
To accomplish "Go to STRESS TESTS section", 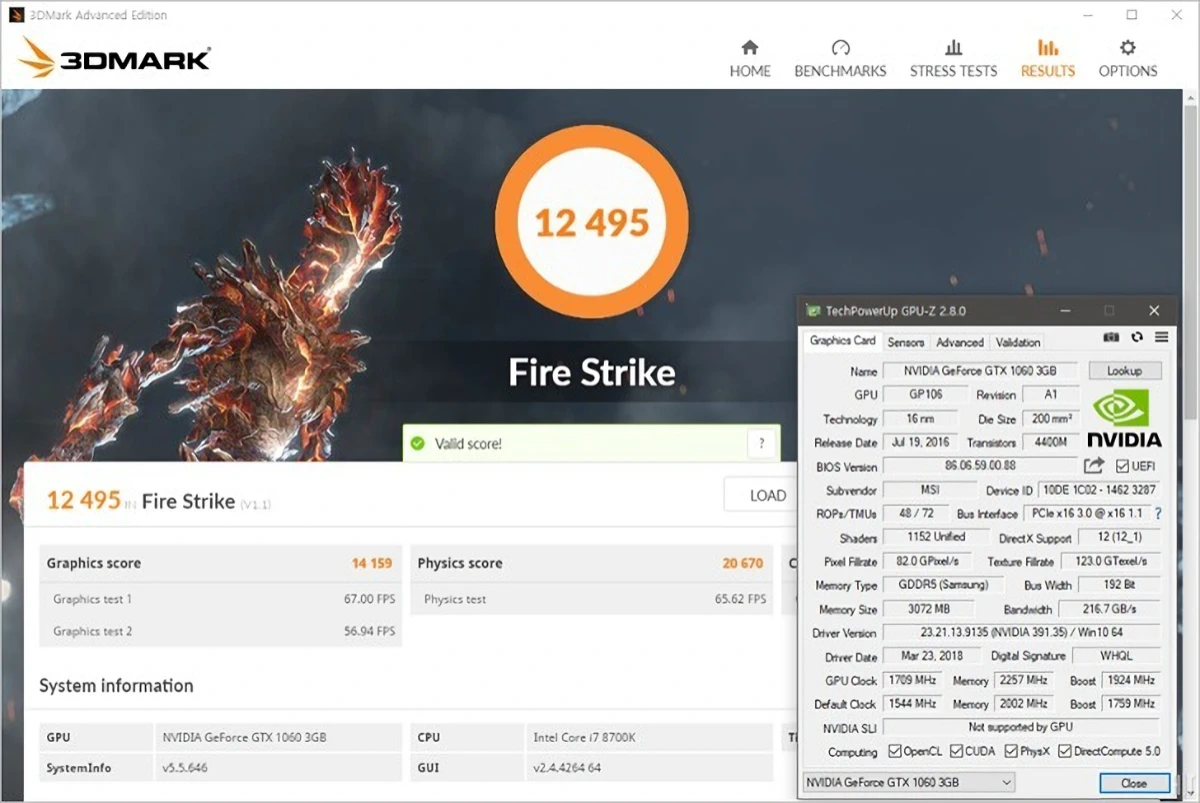I will tap(953, 59).
